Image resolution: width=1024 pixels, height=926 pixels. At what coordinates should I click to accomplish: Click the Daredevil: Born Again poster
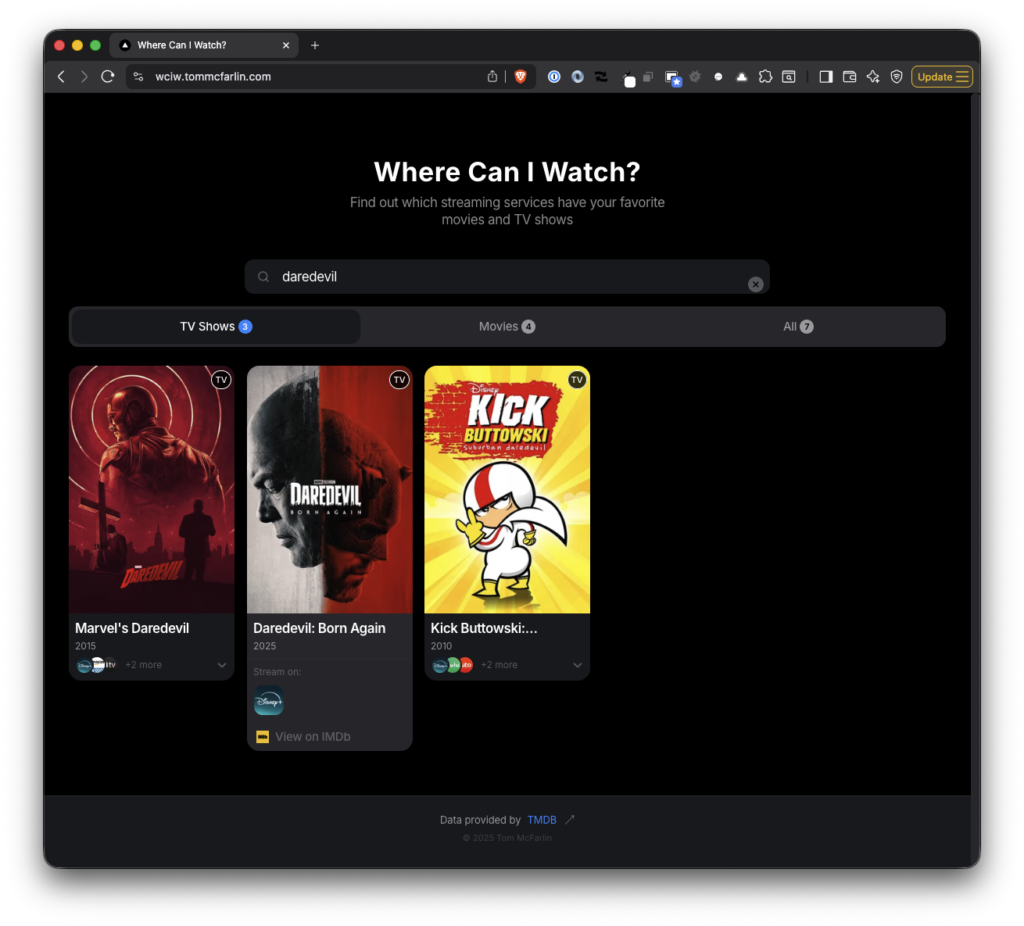[x=329, y=490]
